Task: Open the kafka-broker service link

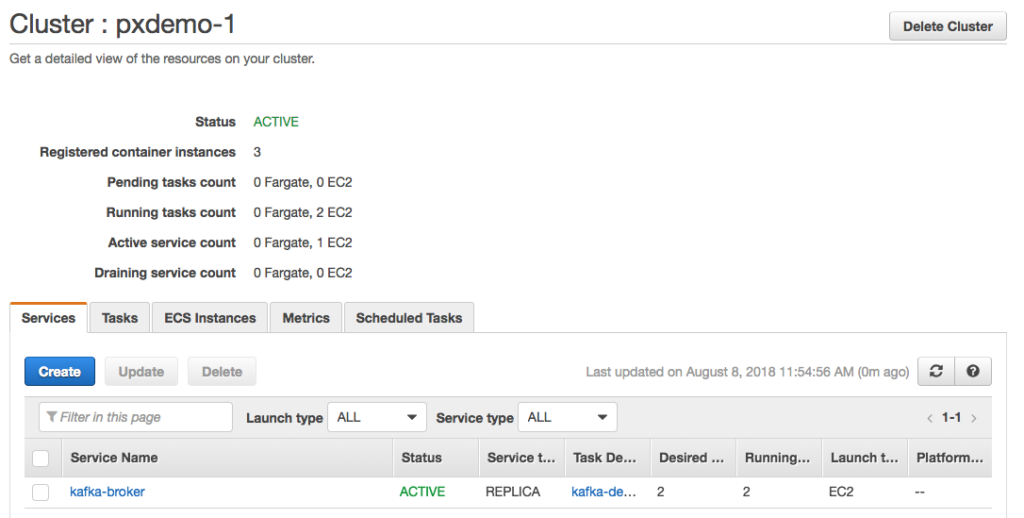Action: [107, 492]
